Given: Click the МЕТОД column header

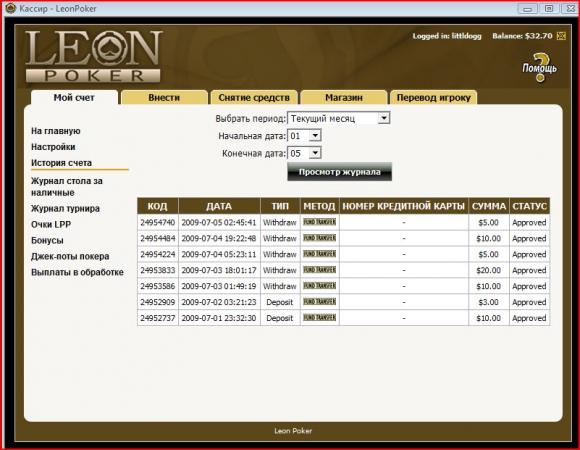Looking at the screenshot, I should [319, 206].
